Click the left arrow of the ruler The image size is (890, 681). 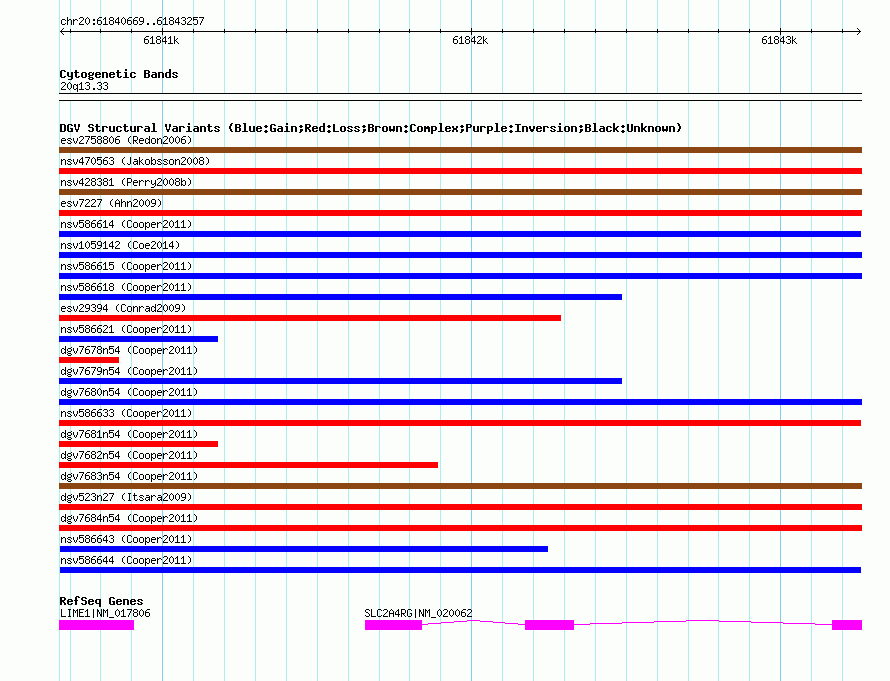pos(63,31)
